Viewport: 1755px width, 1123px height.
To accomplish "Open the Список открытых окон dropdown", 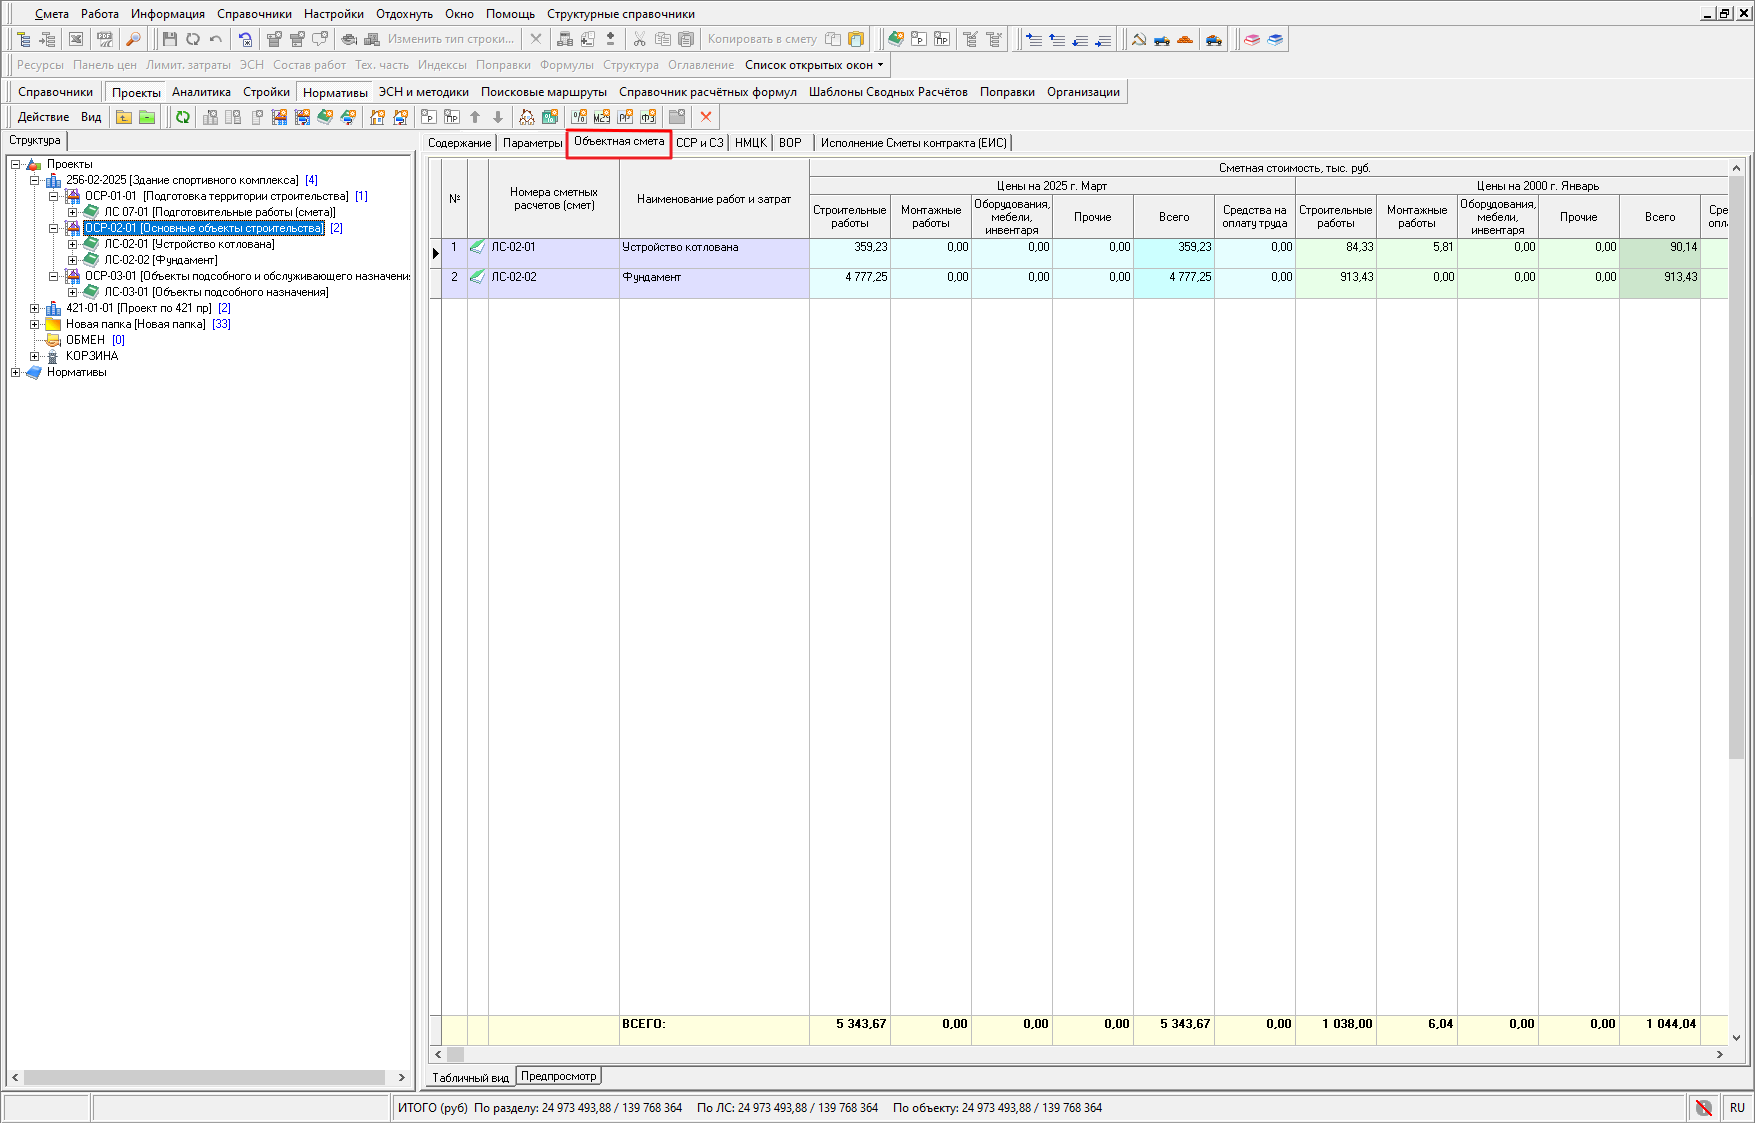I will pyautogui.click(x=814, y=65).
